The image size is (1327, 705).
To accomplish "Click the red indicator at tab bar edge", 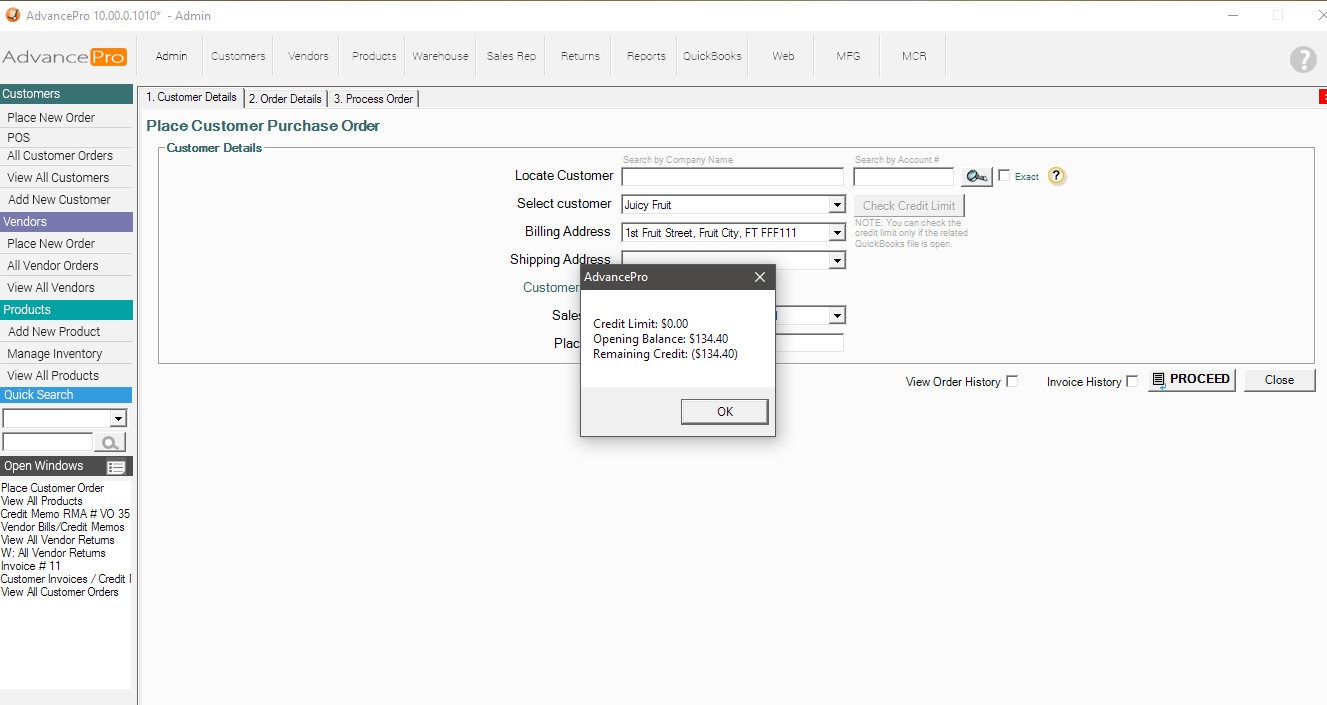I will pyautogui.click(x=1322, y=97).
